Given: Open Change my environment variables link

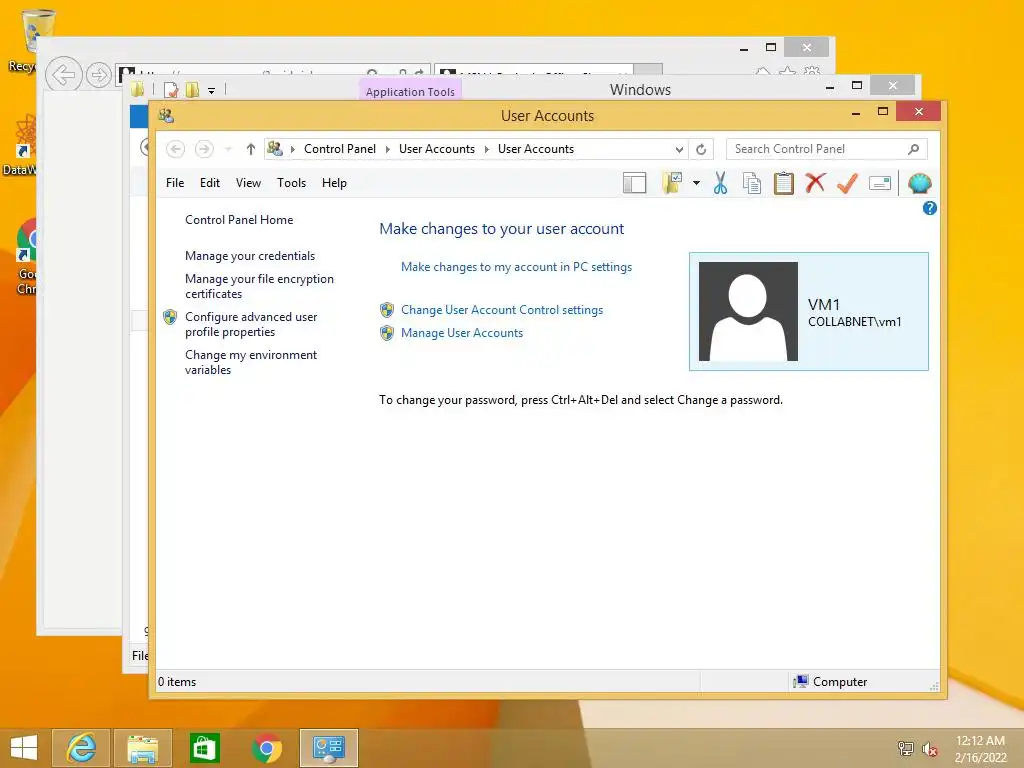Looking at the screenshot, I should [251, 362].
